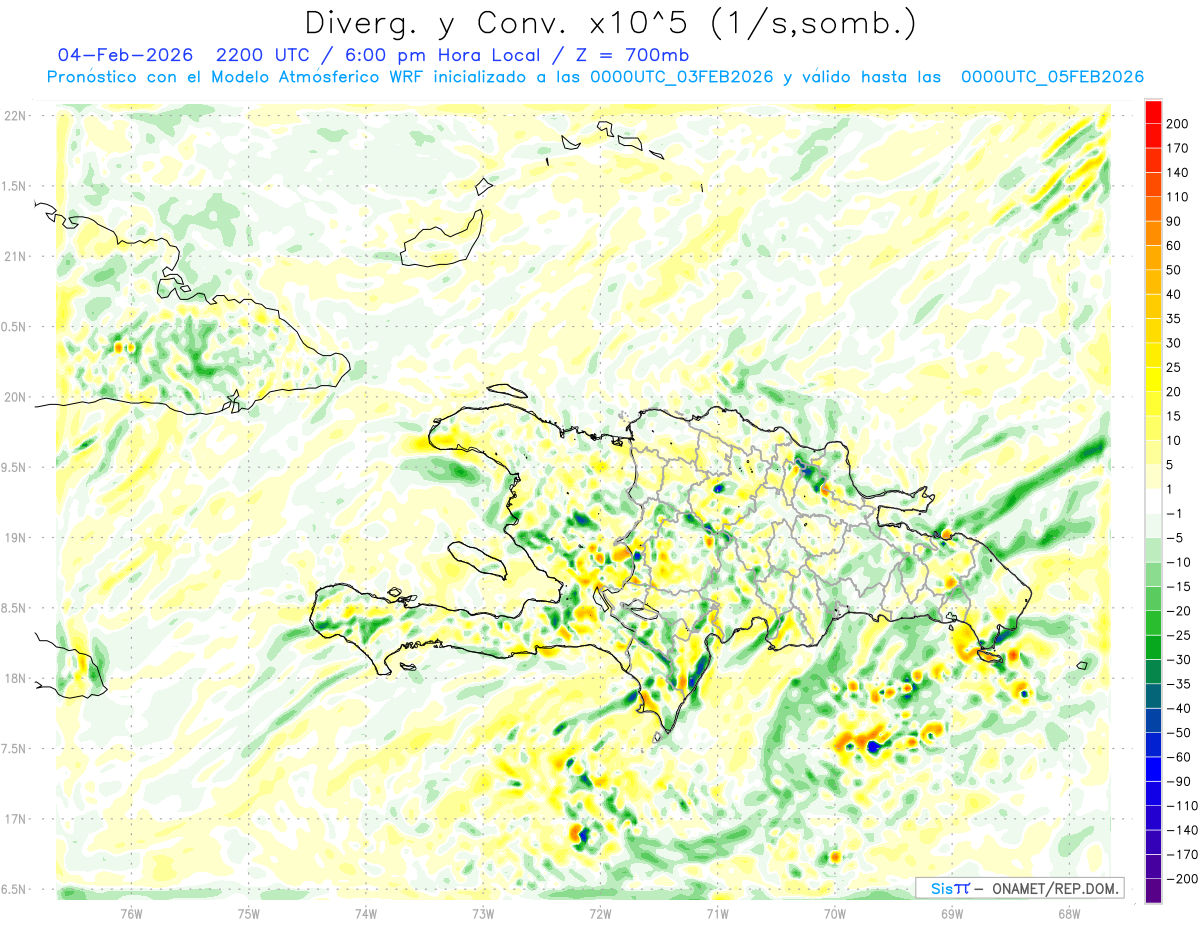Click the 200 color bar label
1200x927 pixels.
[x=1178, y=124]
